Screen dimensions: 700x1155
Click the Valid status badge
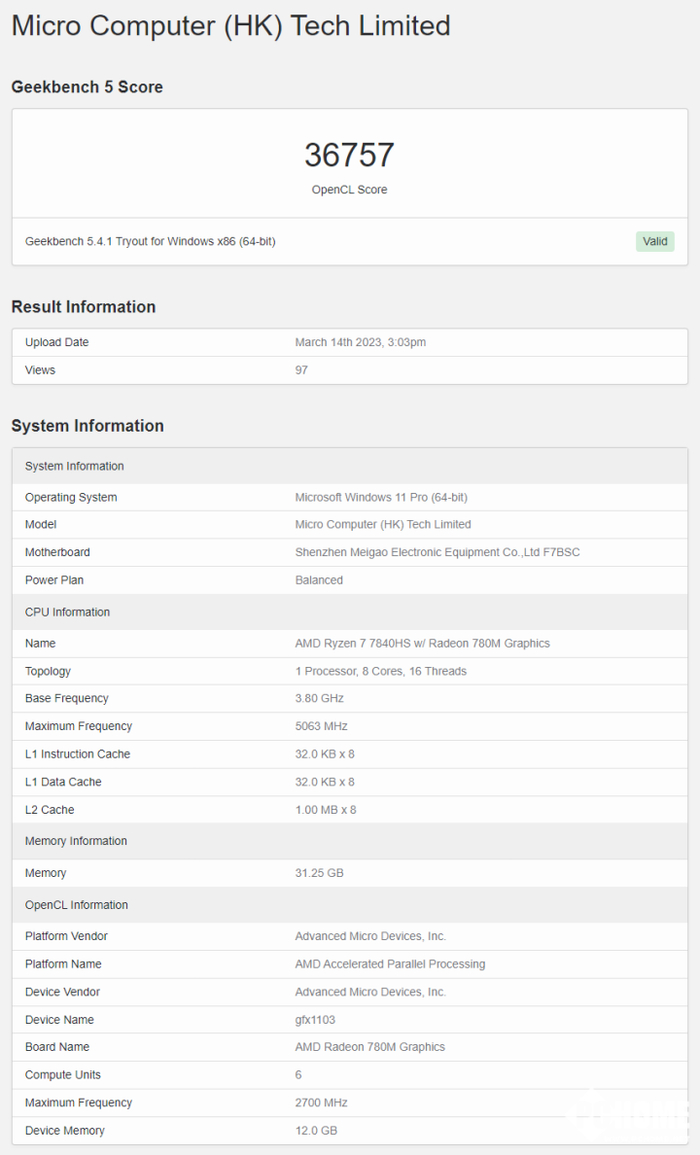pos(655,241)
